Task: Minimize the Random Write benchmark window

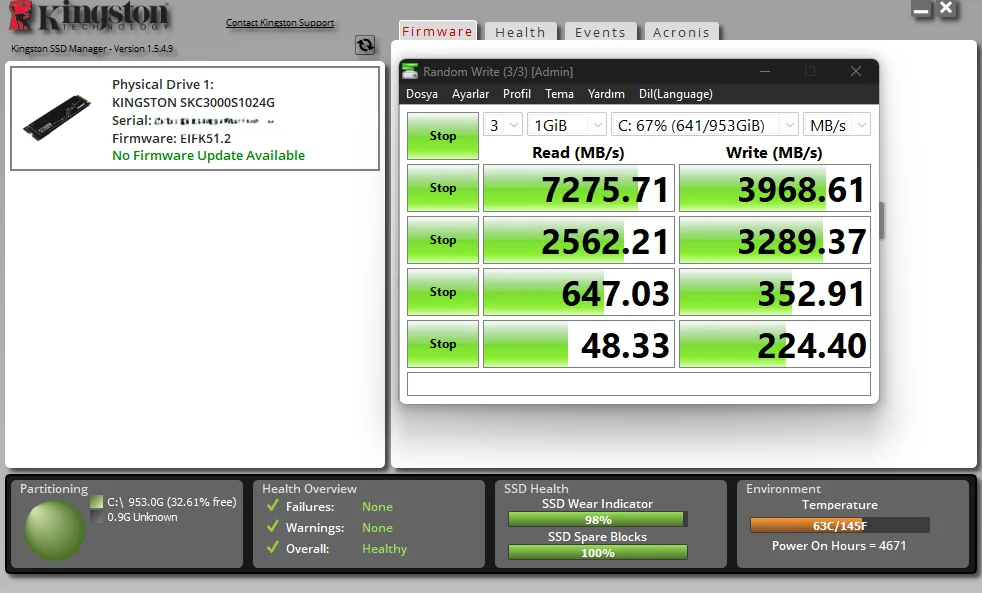Action: pos(765,71)
